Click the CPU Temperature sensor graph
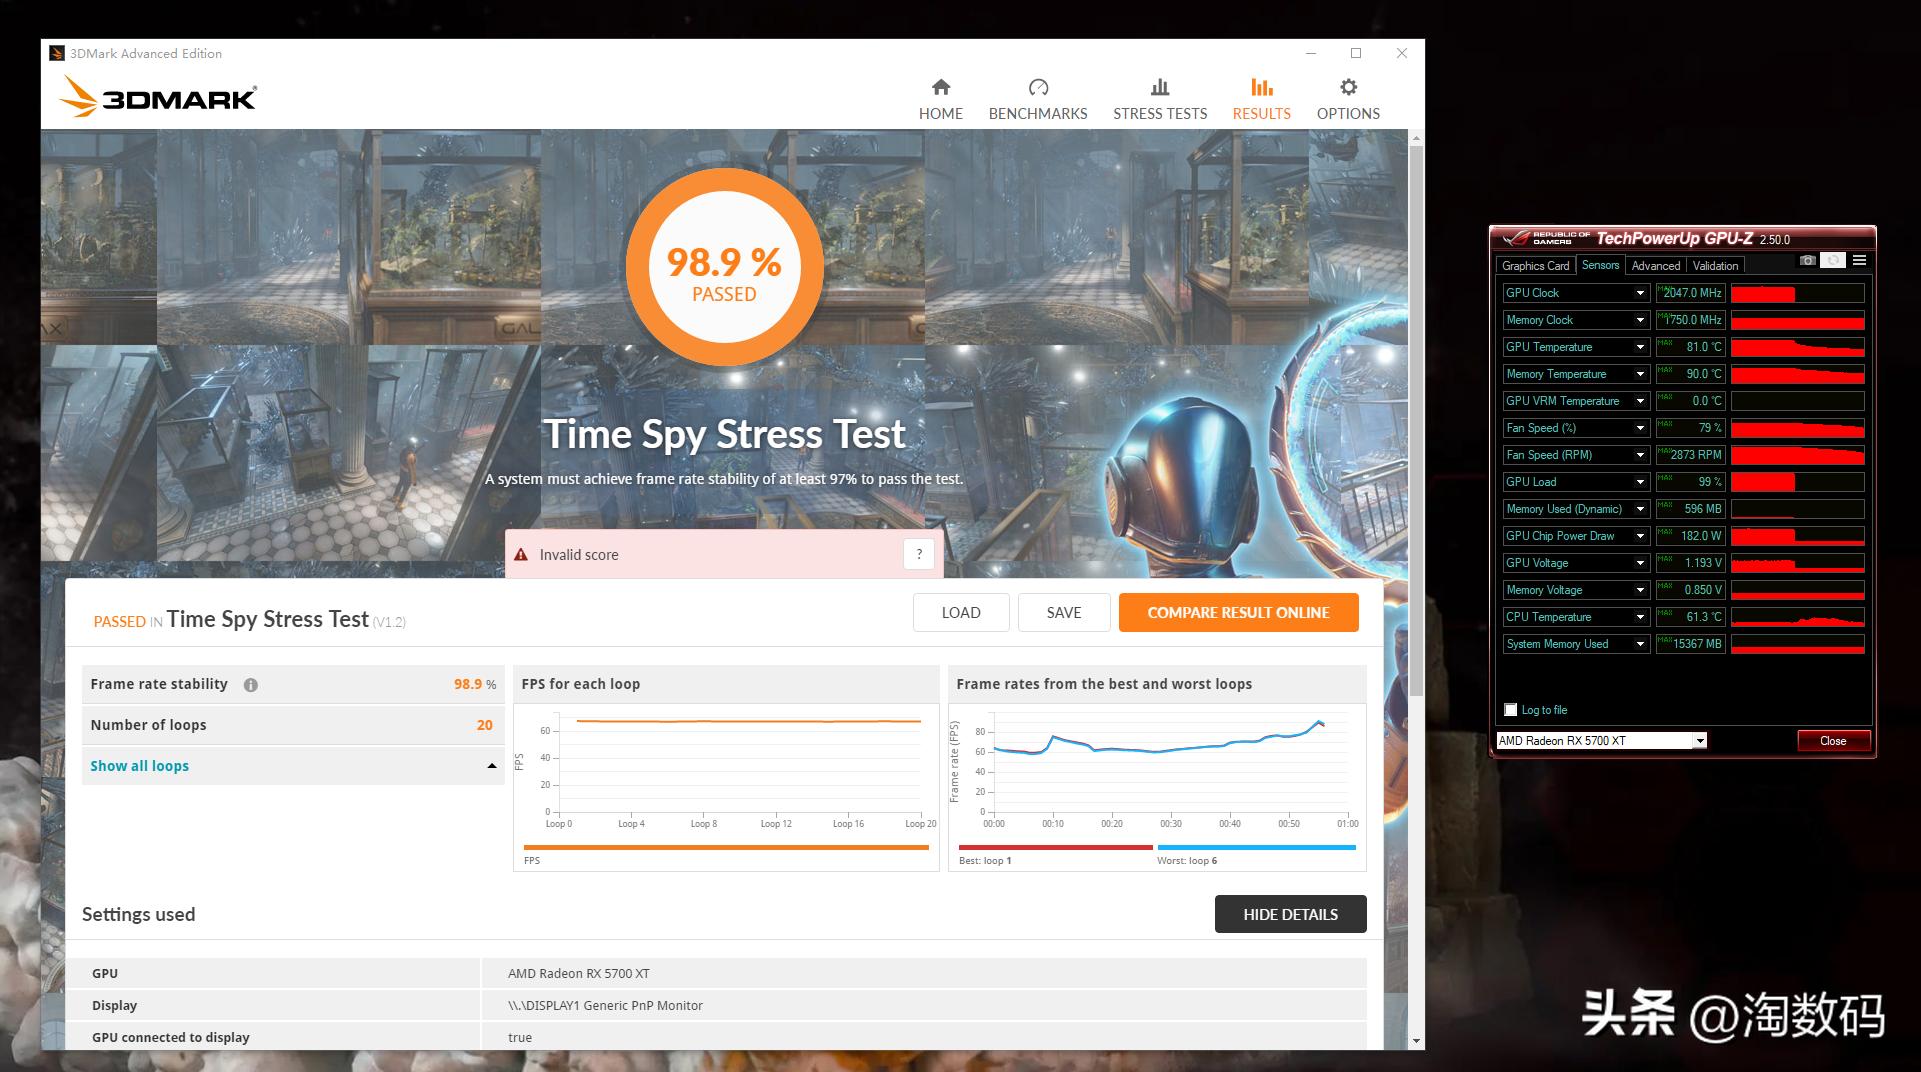1921x1072 pixels. (1798, 617)
